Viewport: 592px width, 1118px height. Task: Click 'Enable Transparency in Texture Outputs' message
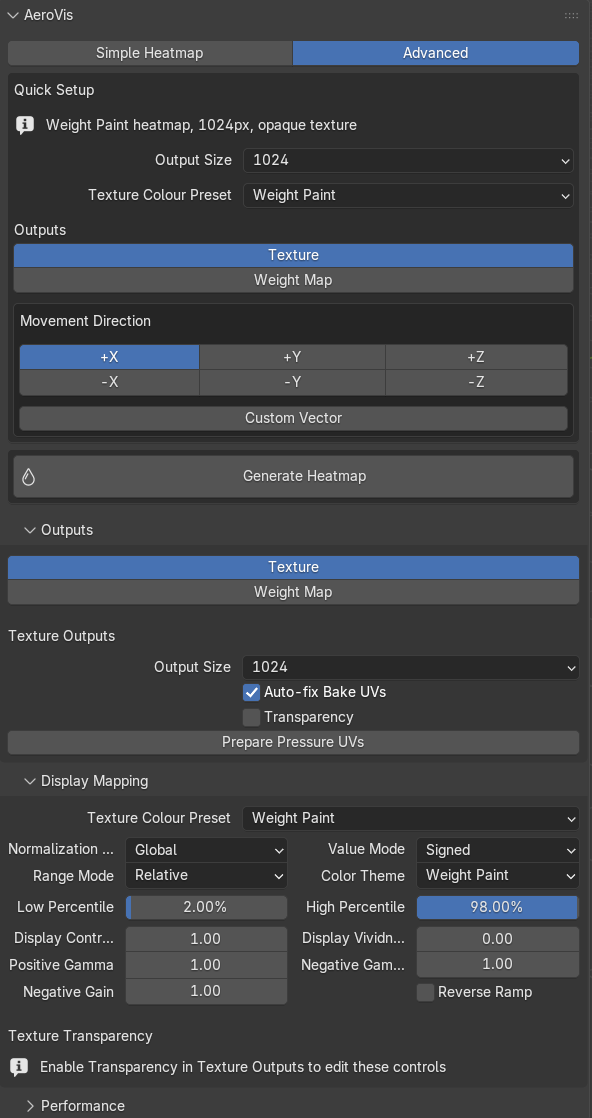coord(243,1067)
